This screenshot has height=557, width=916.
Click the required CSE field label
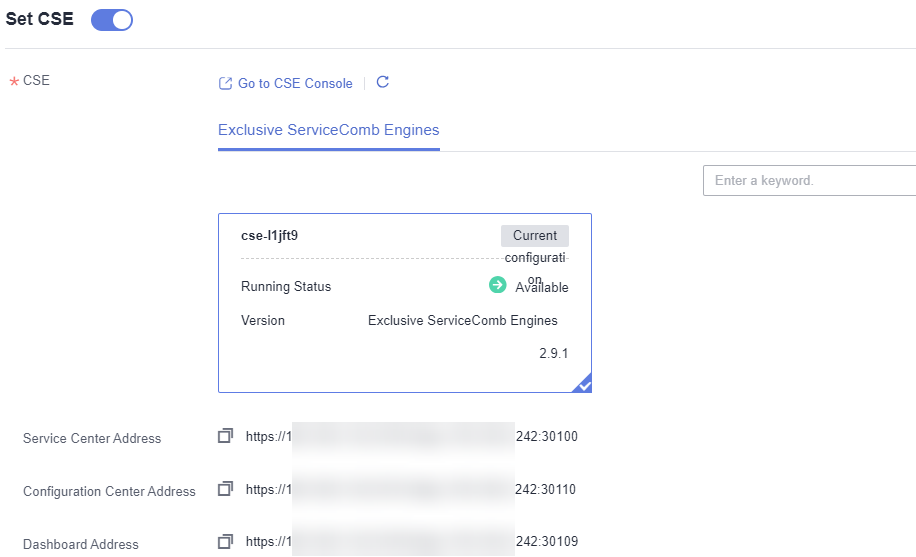(36, 81)
